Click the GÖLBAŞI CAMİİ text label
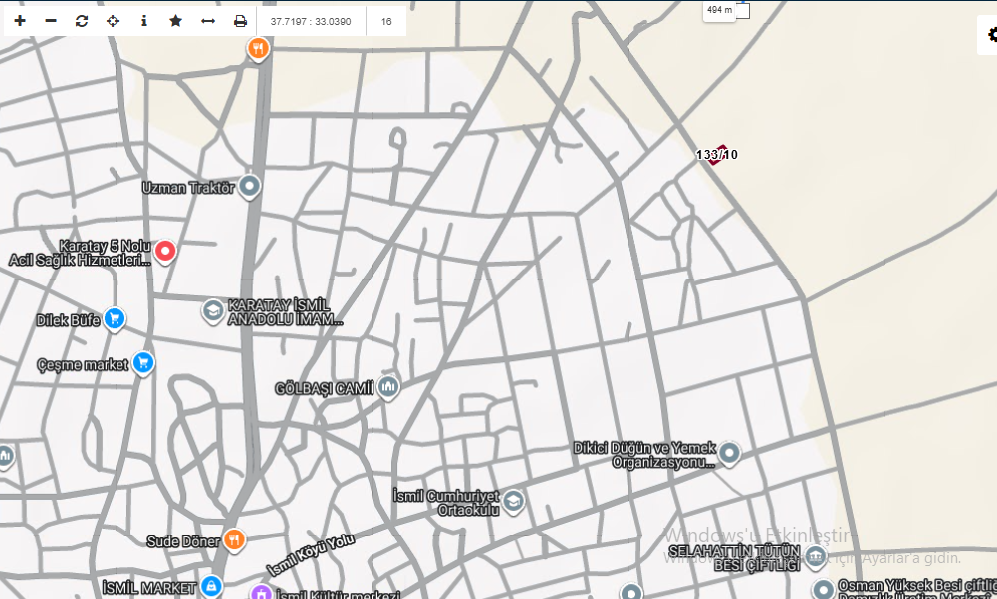 click(324, 388)
